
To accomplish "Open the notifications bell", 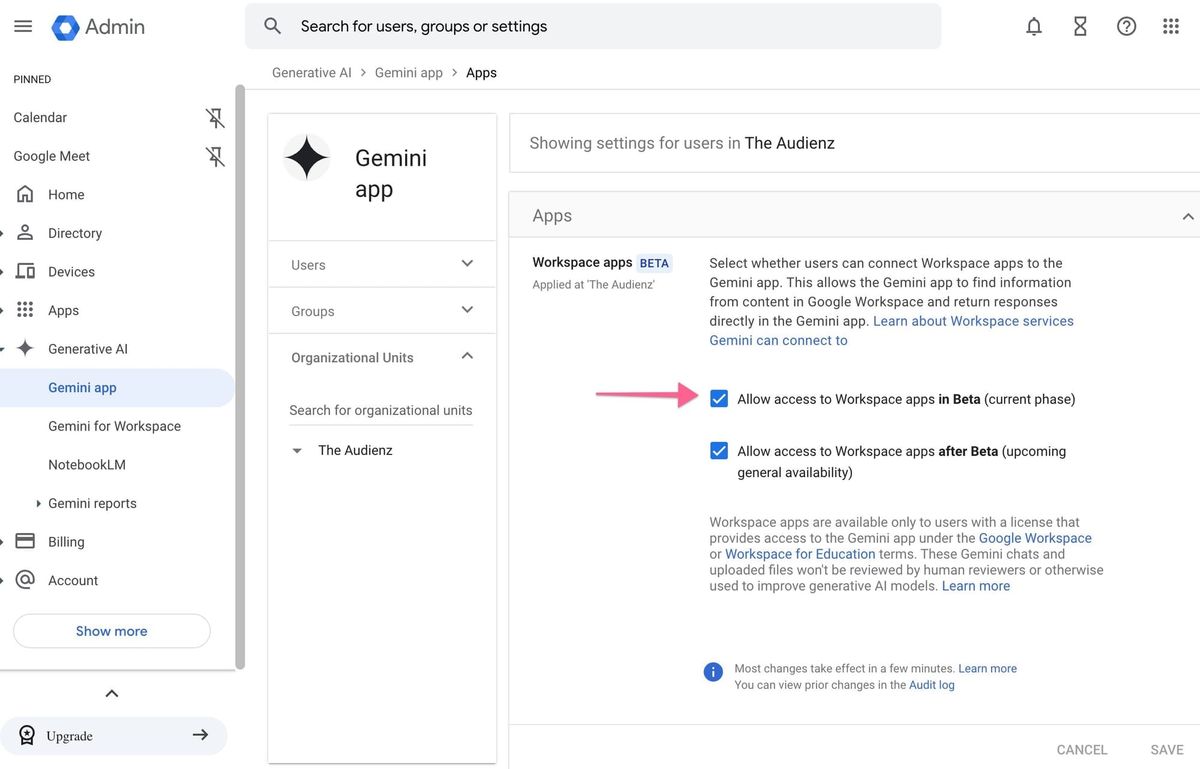I will [1033, 25].
